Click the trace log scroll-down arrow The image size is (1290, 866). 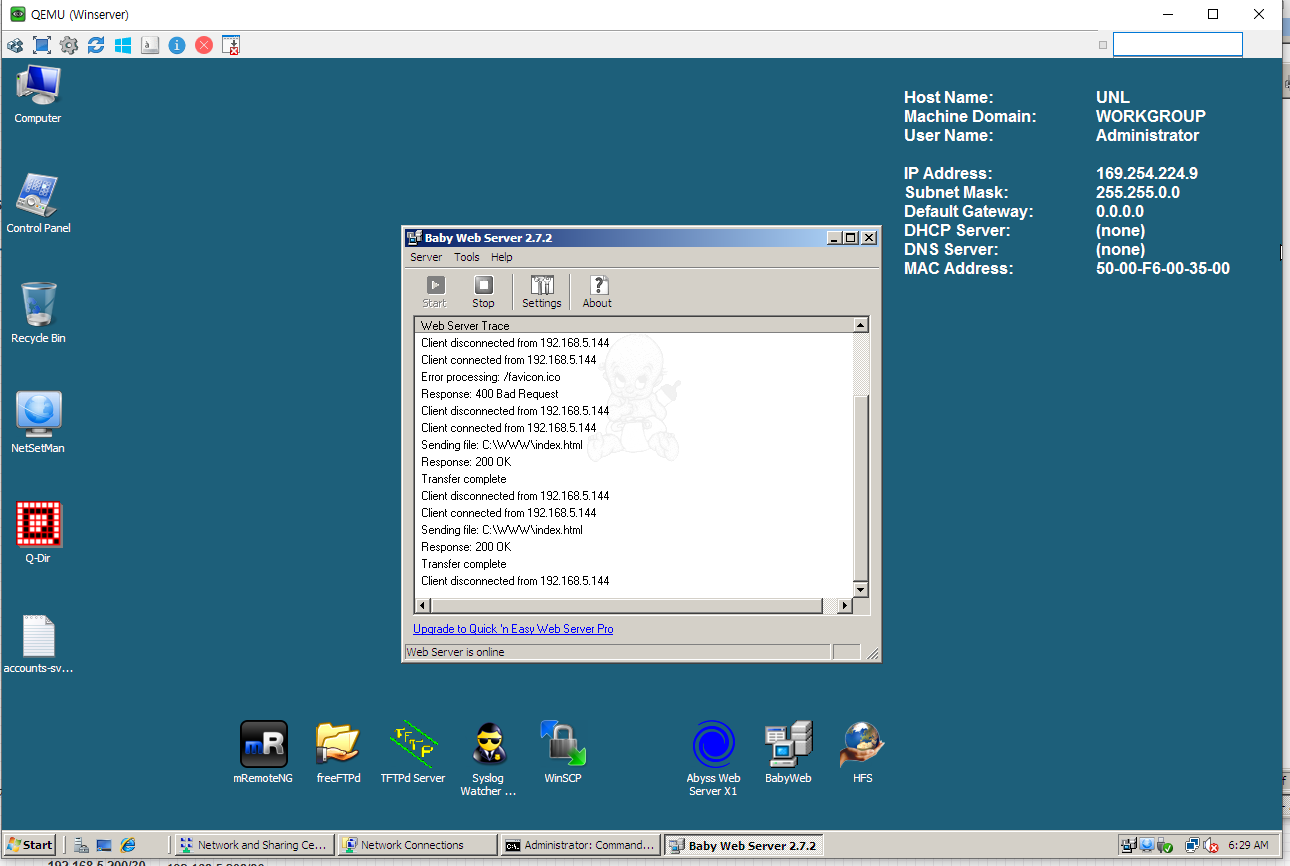pyautogui.click(x=860, y=590)
